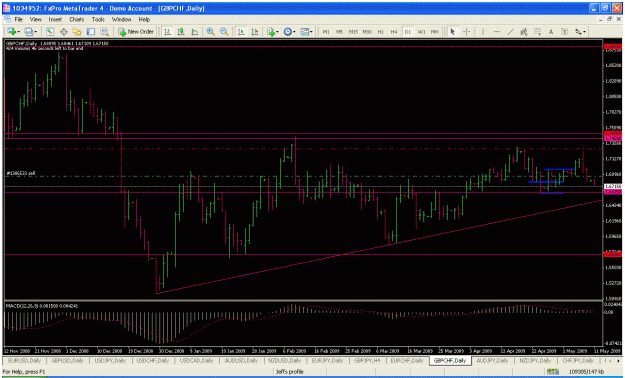This screenshot has height=378, width=625.
Task: Click connection status bars icon
Action: click(x=552, y=372)
